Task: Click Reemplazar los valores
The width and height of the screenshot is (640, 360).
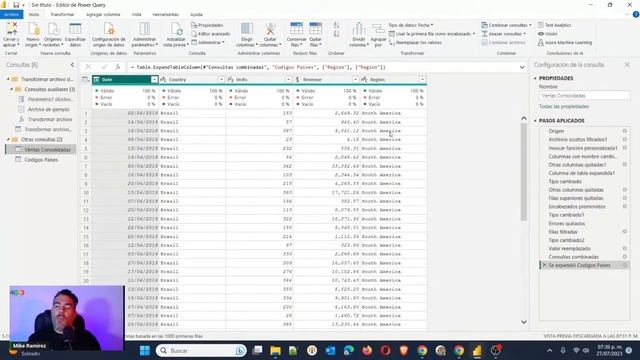Action: tap(416, 42)
